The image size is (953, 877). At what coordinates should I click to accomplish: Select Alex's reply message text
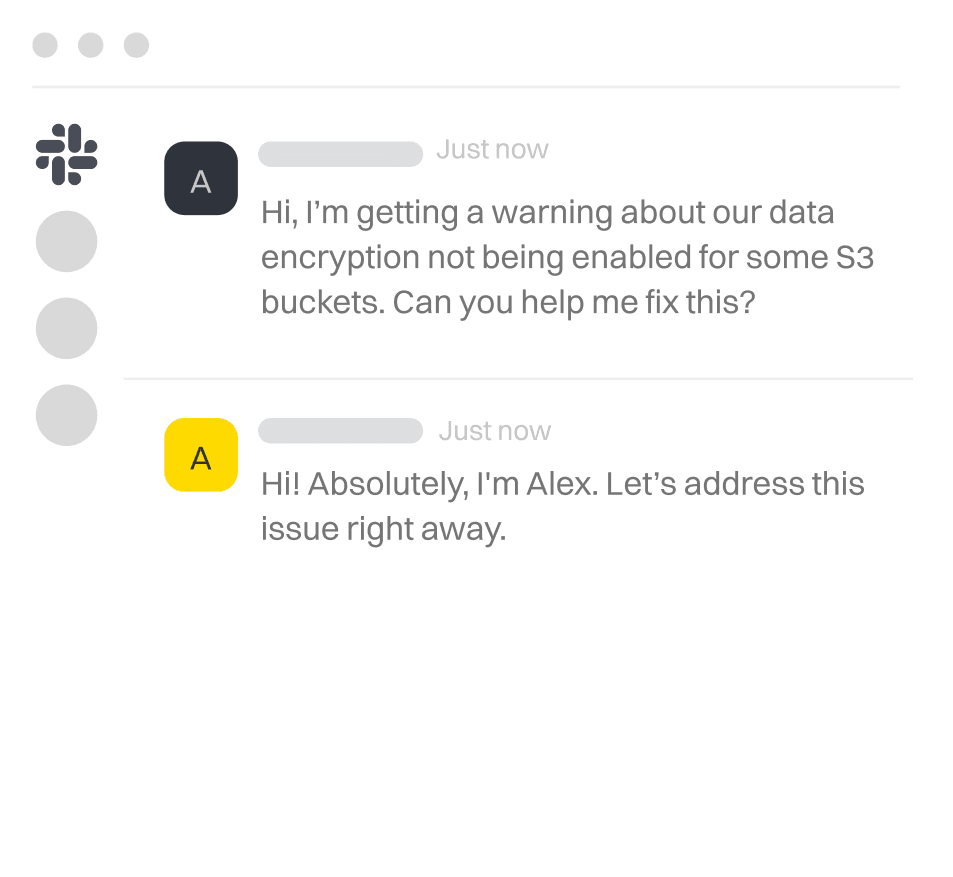click(562, 506)
